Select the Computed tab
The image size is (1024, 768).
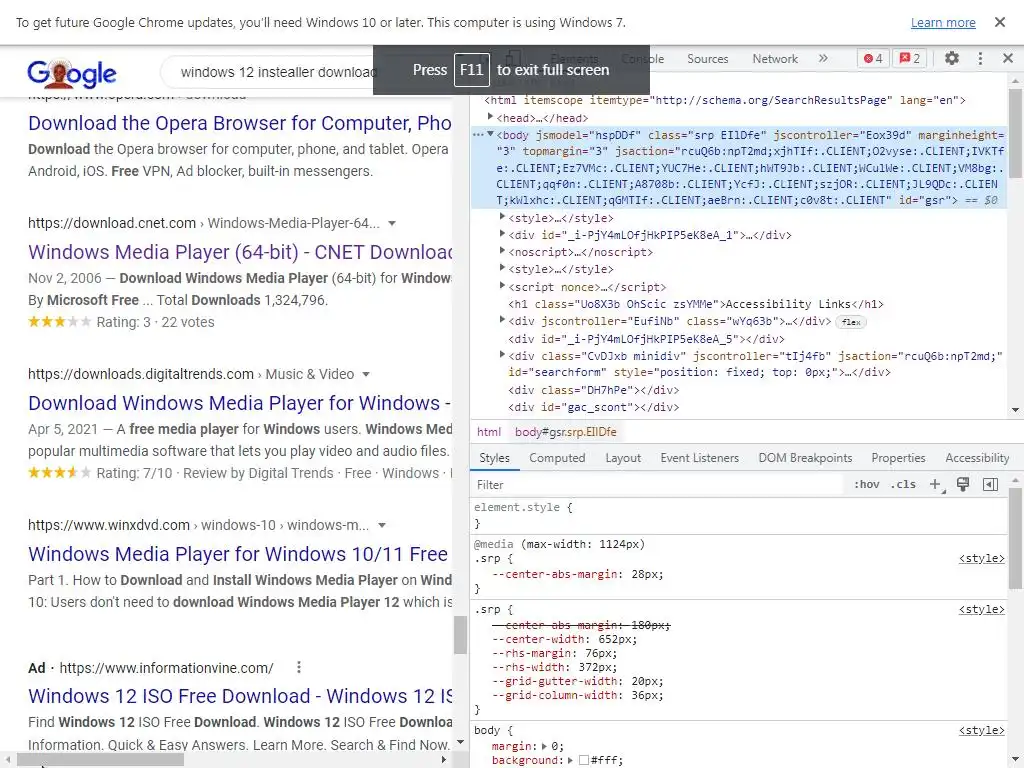[557, 458]
